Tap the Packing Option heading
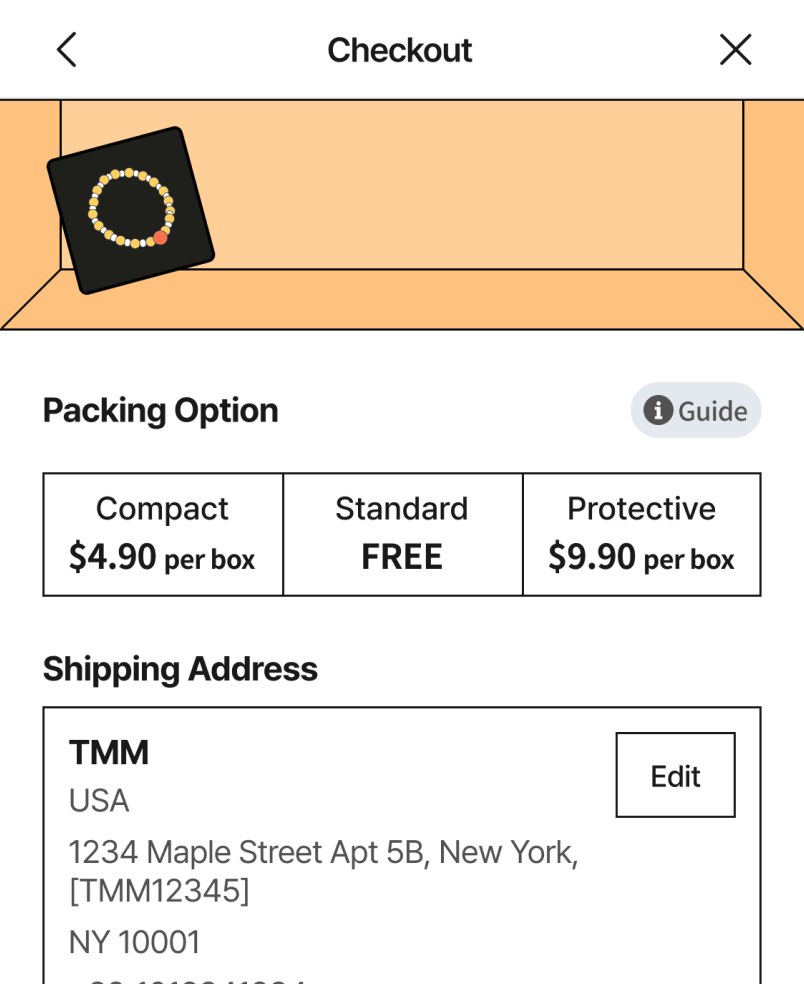 pyautogui.click(x=160, y=410)
